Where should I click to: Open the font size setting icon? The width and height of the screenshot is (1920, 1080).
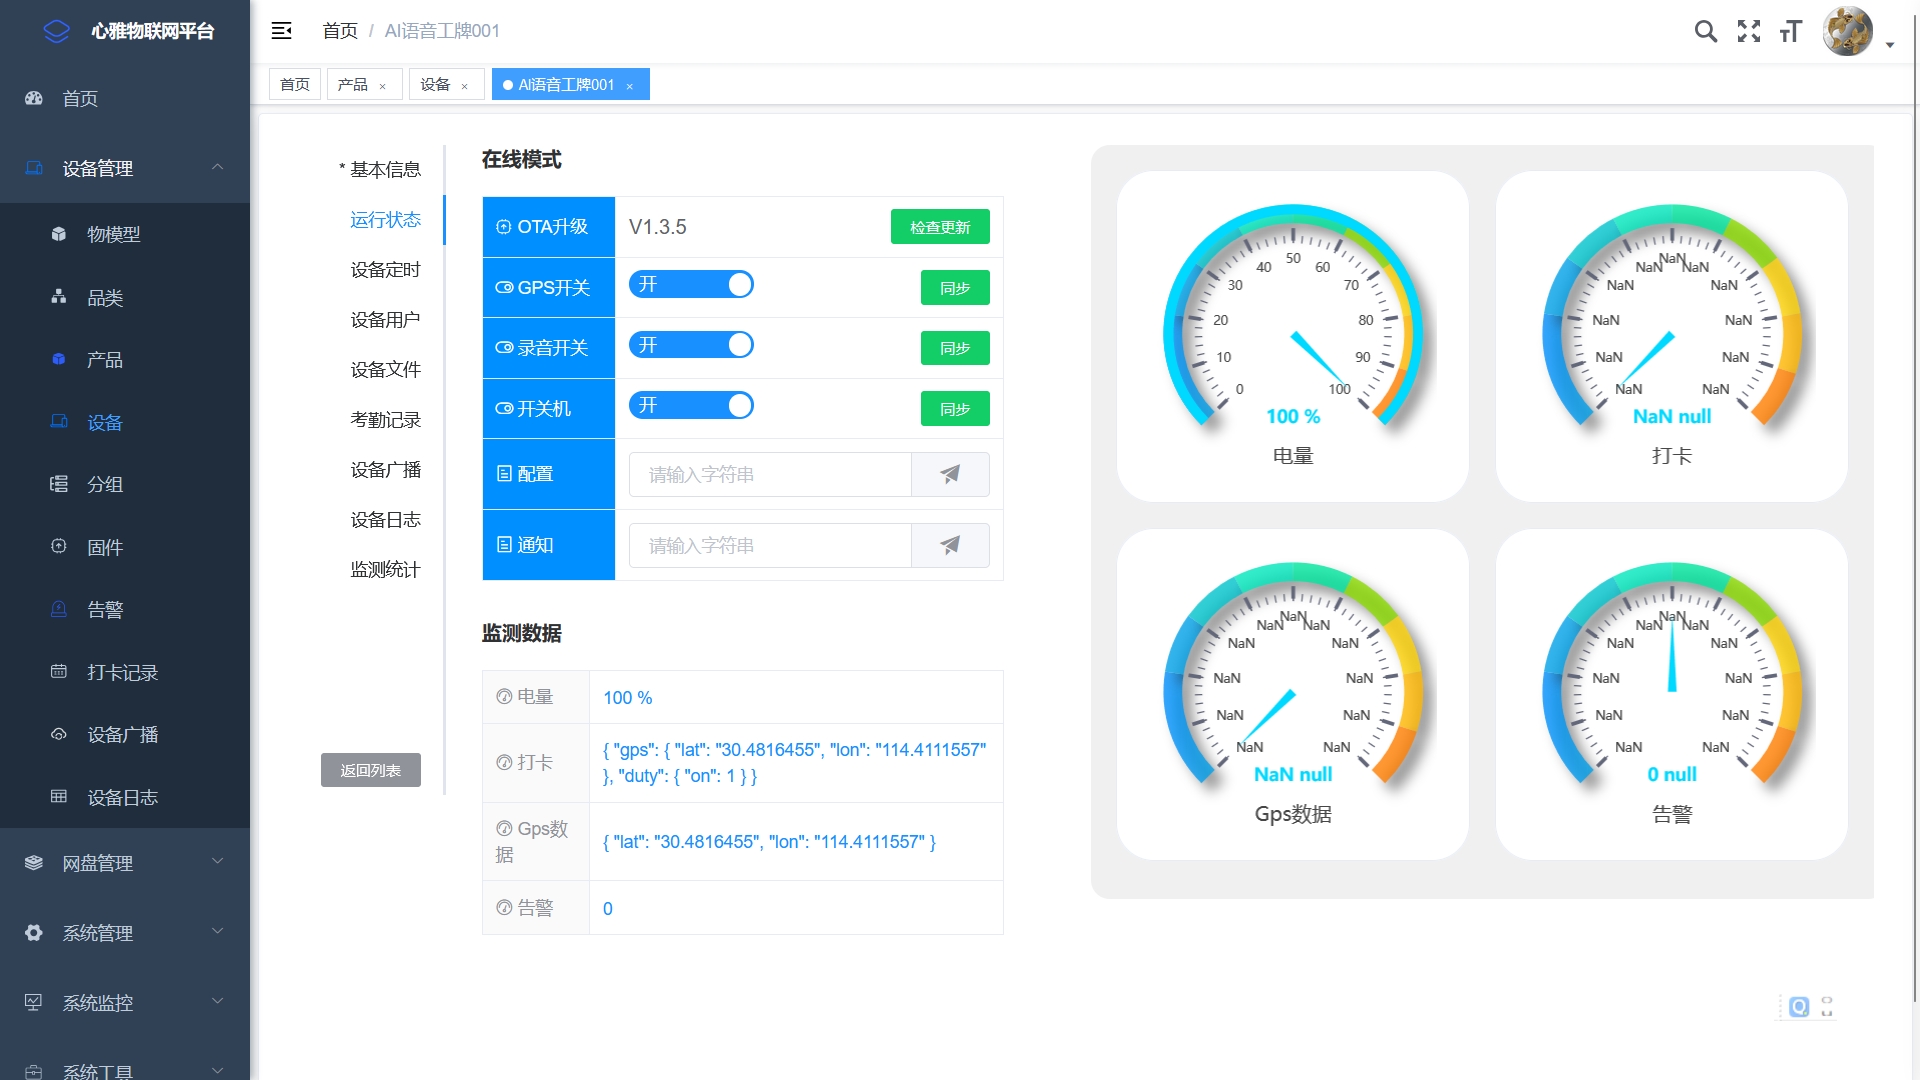click(1790, 32)
